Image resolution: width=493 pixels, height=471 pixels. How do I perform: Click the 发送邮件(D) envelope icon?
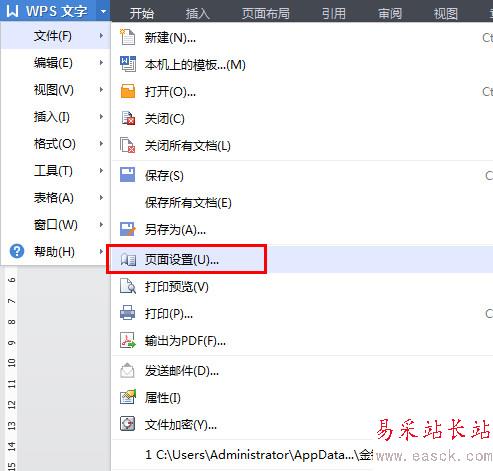point(128,370)
